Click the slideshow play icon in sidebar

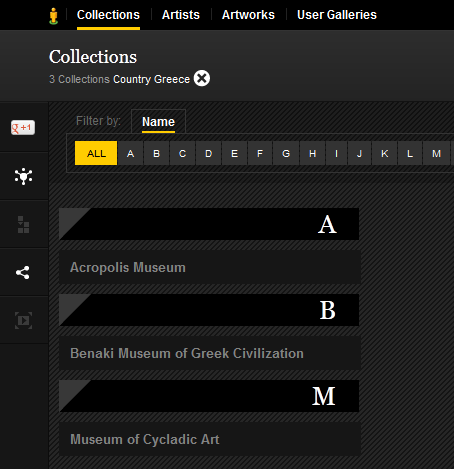(x=23, y=320)
